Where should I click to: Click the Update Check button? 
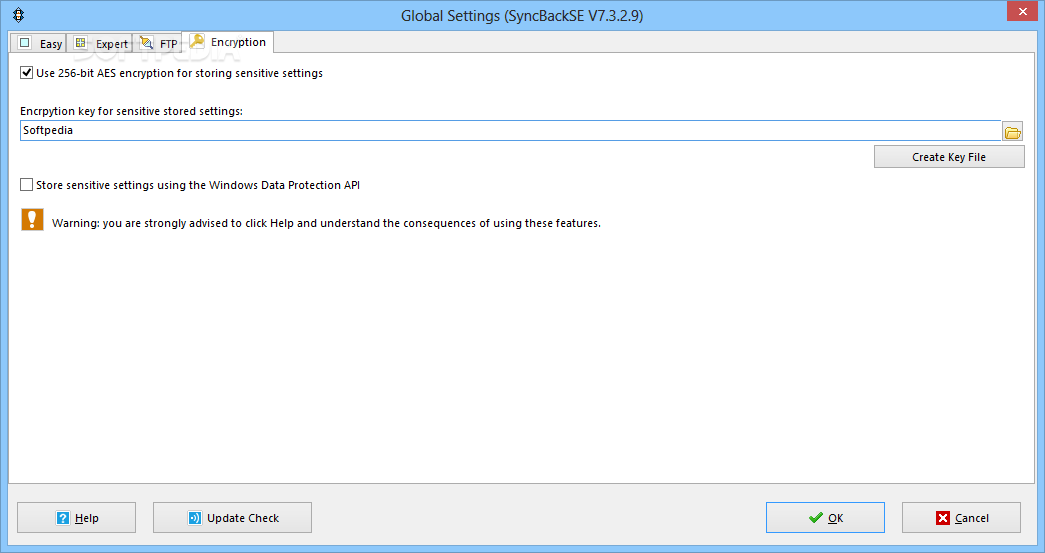233,518
